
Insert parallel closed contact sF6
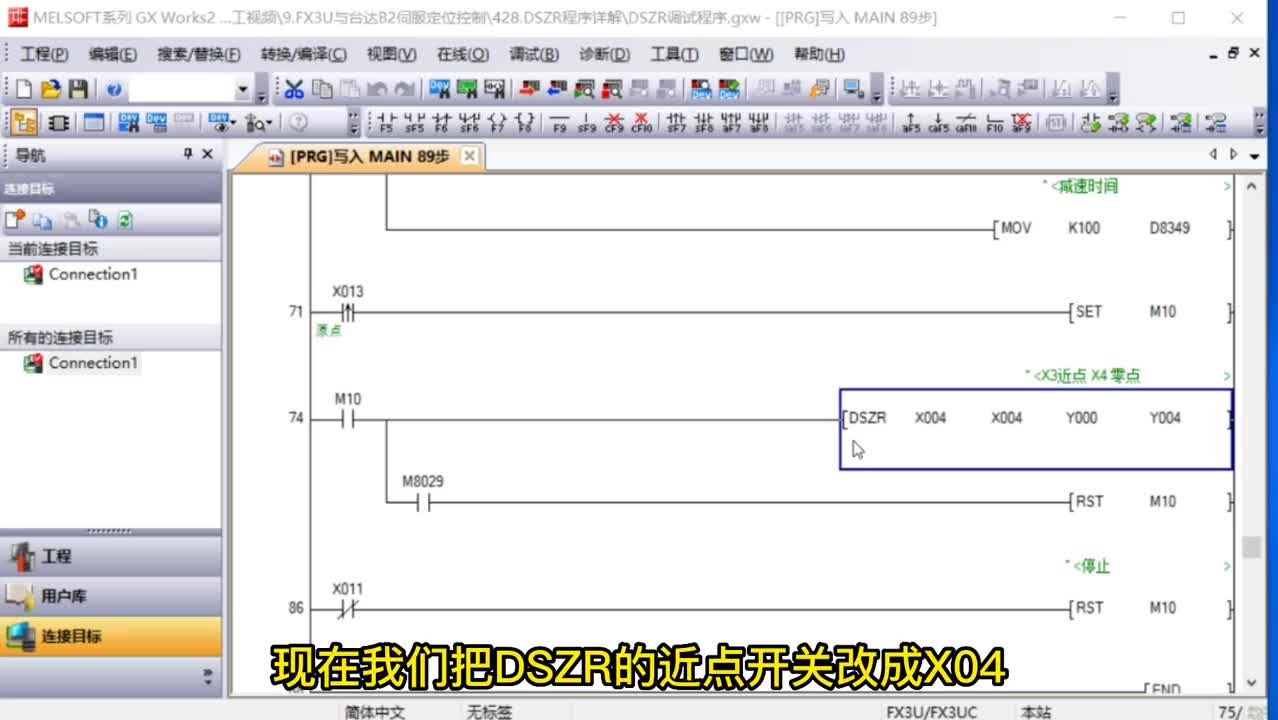[x=469, y=123]
